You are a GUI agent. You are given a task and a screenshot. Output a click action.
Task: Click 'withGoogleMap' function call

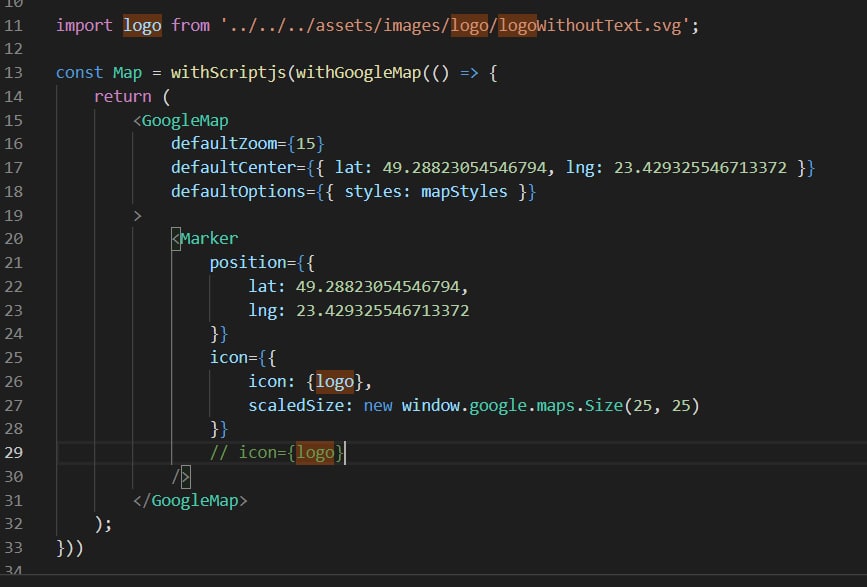coord(358,73)
